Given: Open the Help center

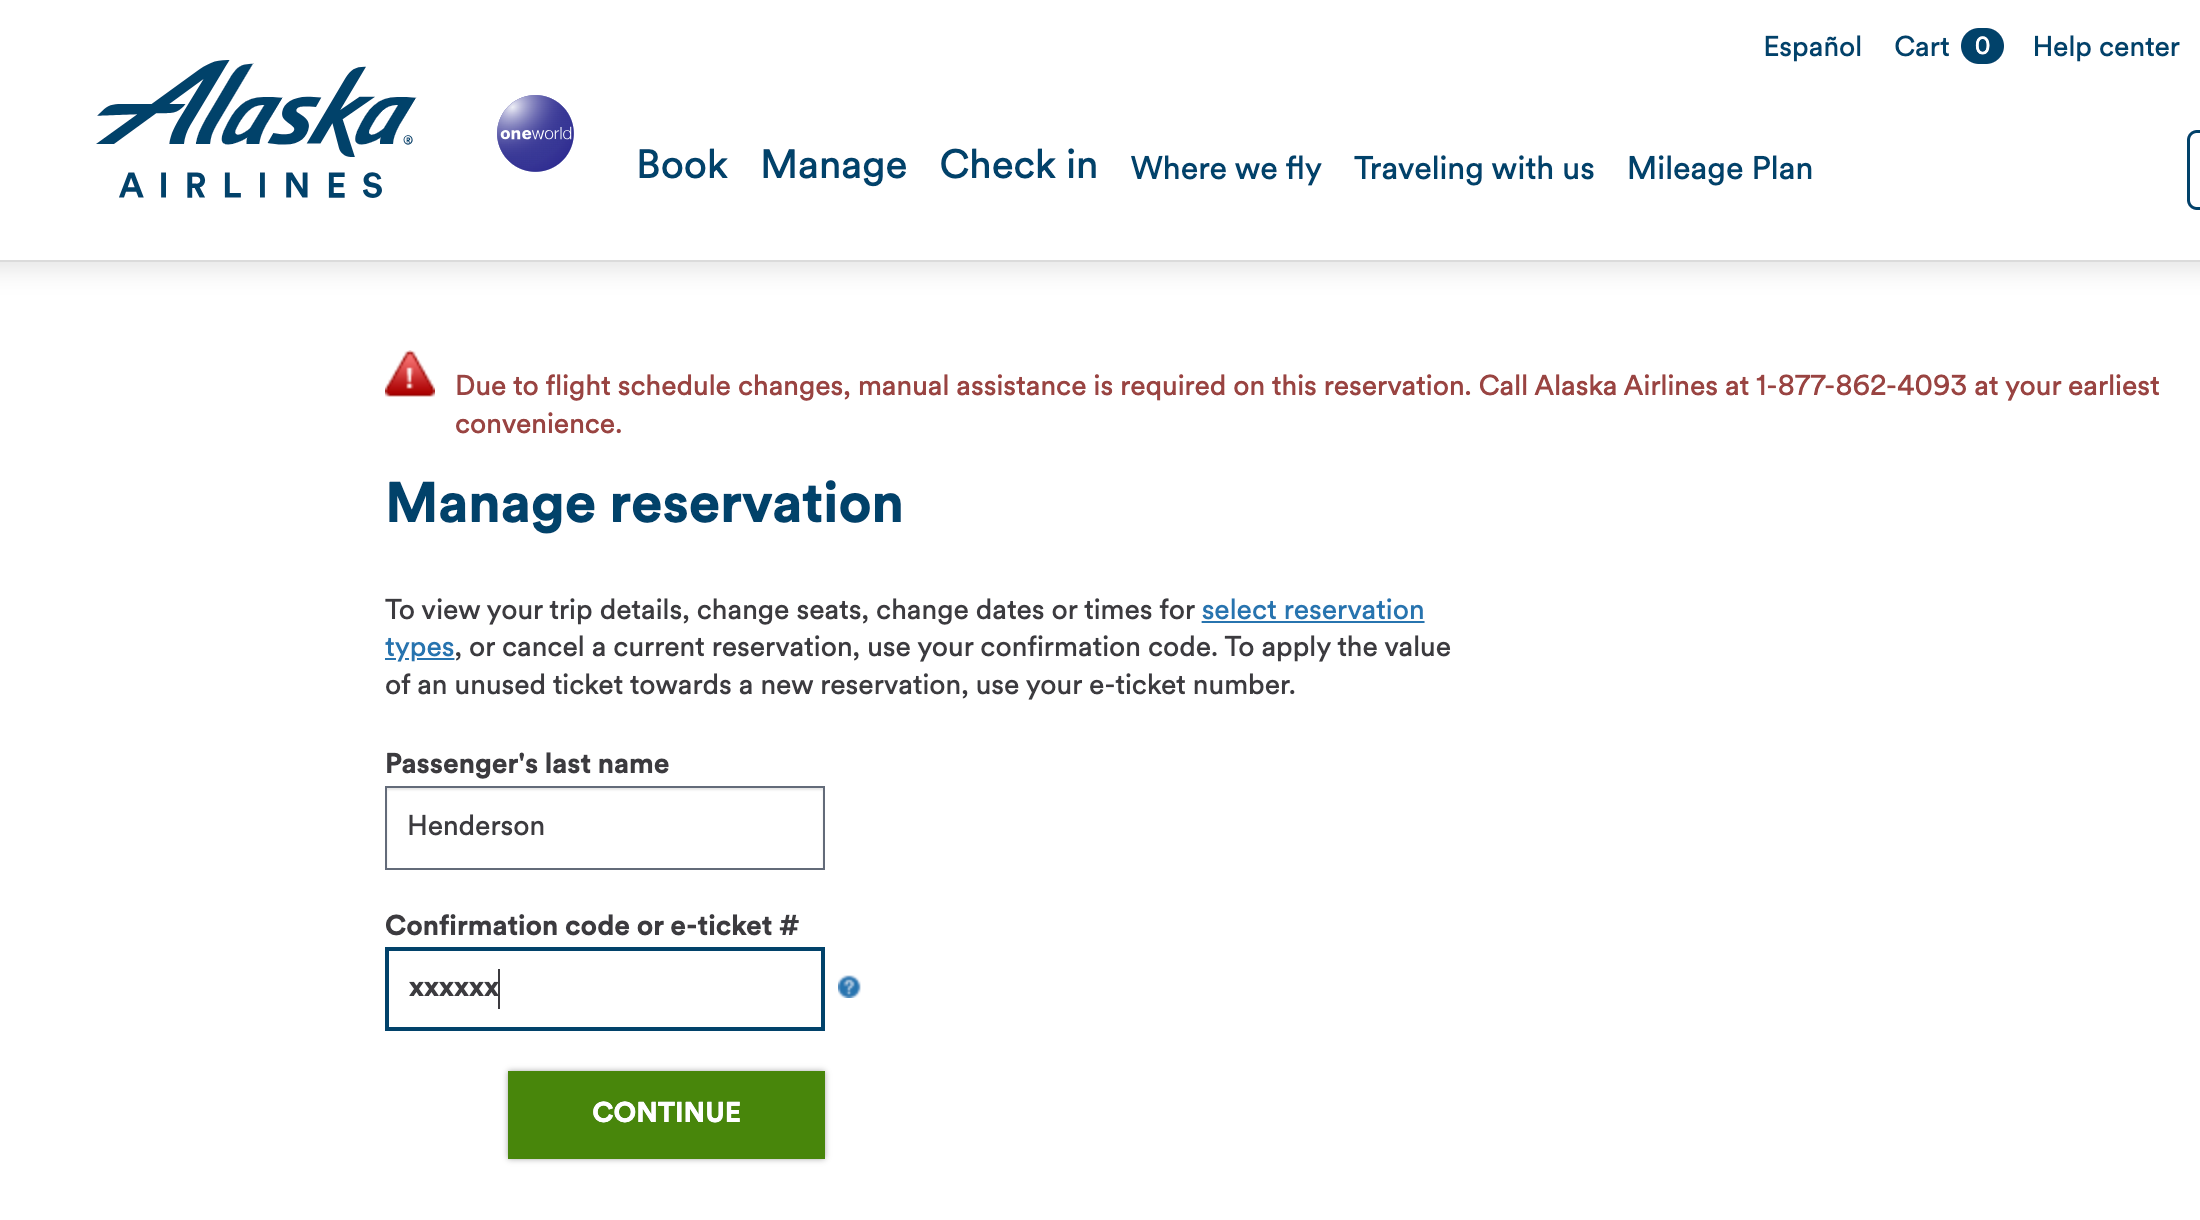Looking at the screenshot, I should [x=2105, y=46].
